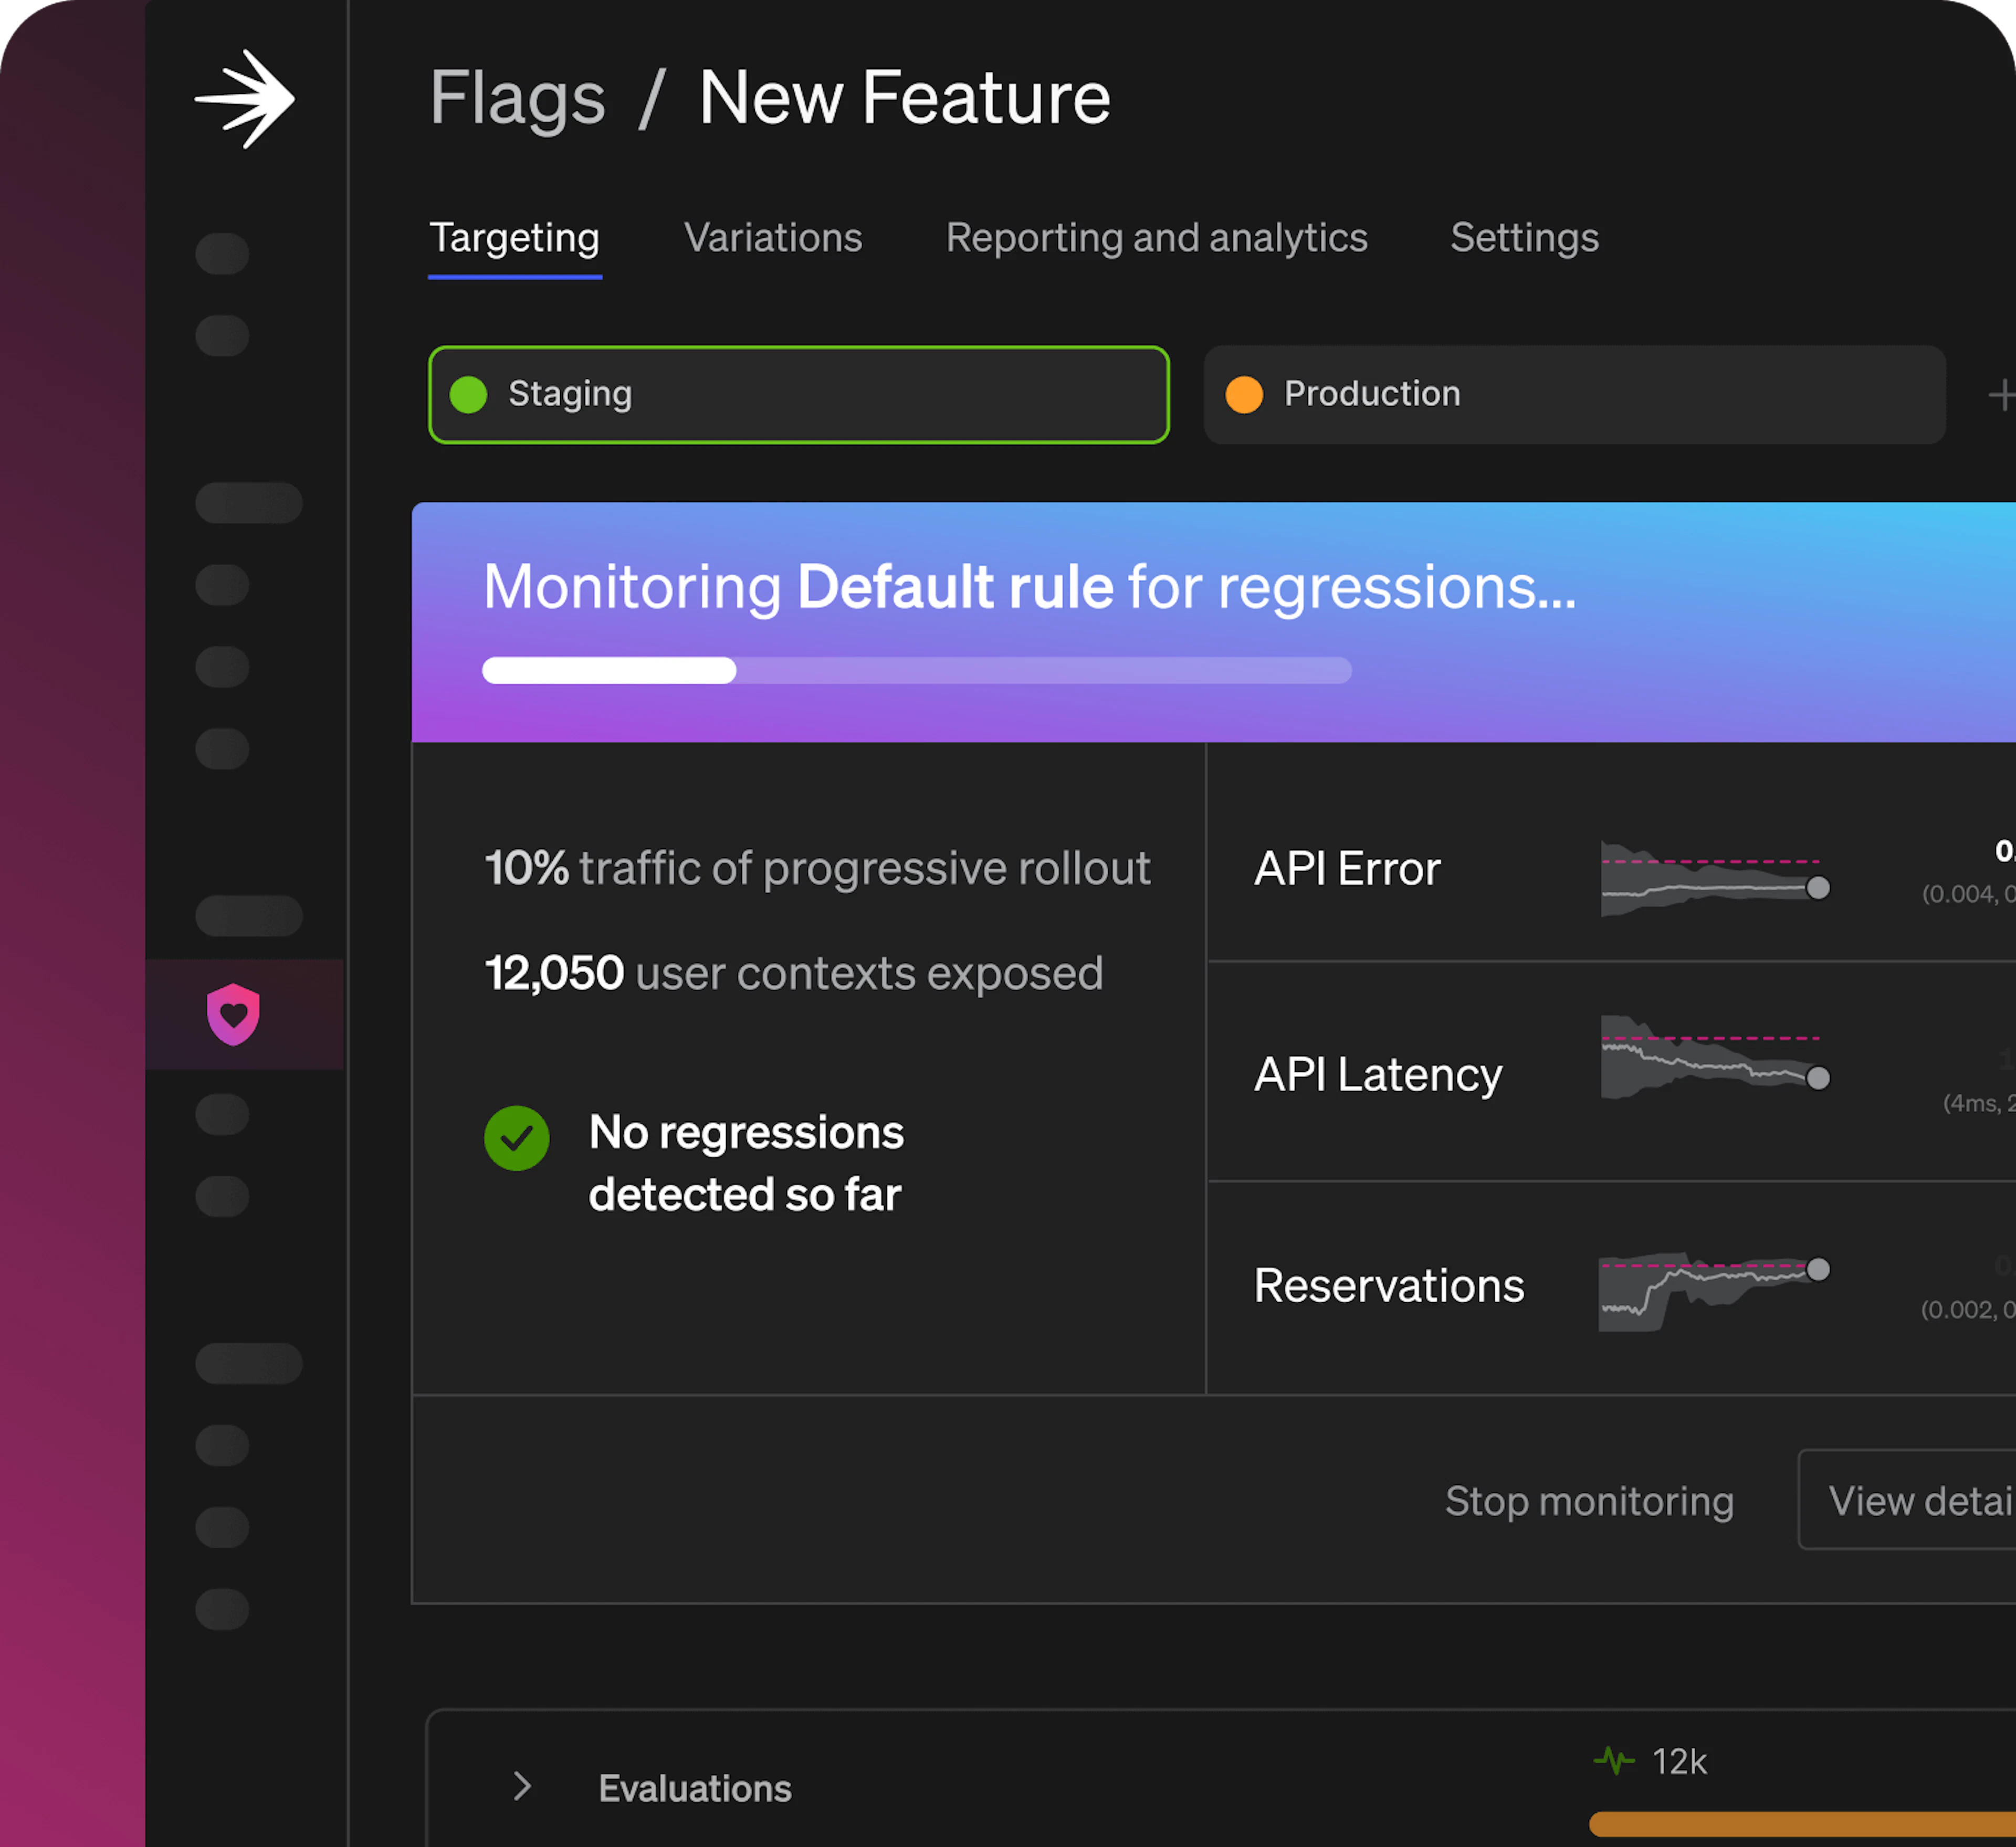
Task: Click the orange evaluations bar
Action: pos(1800,1823)
